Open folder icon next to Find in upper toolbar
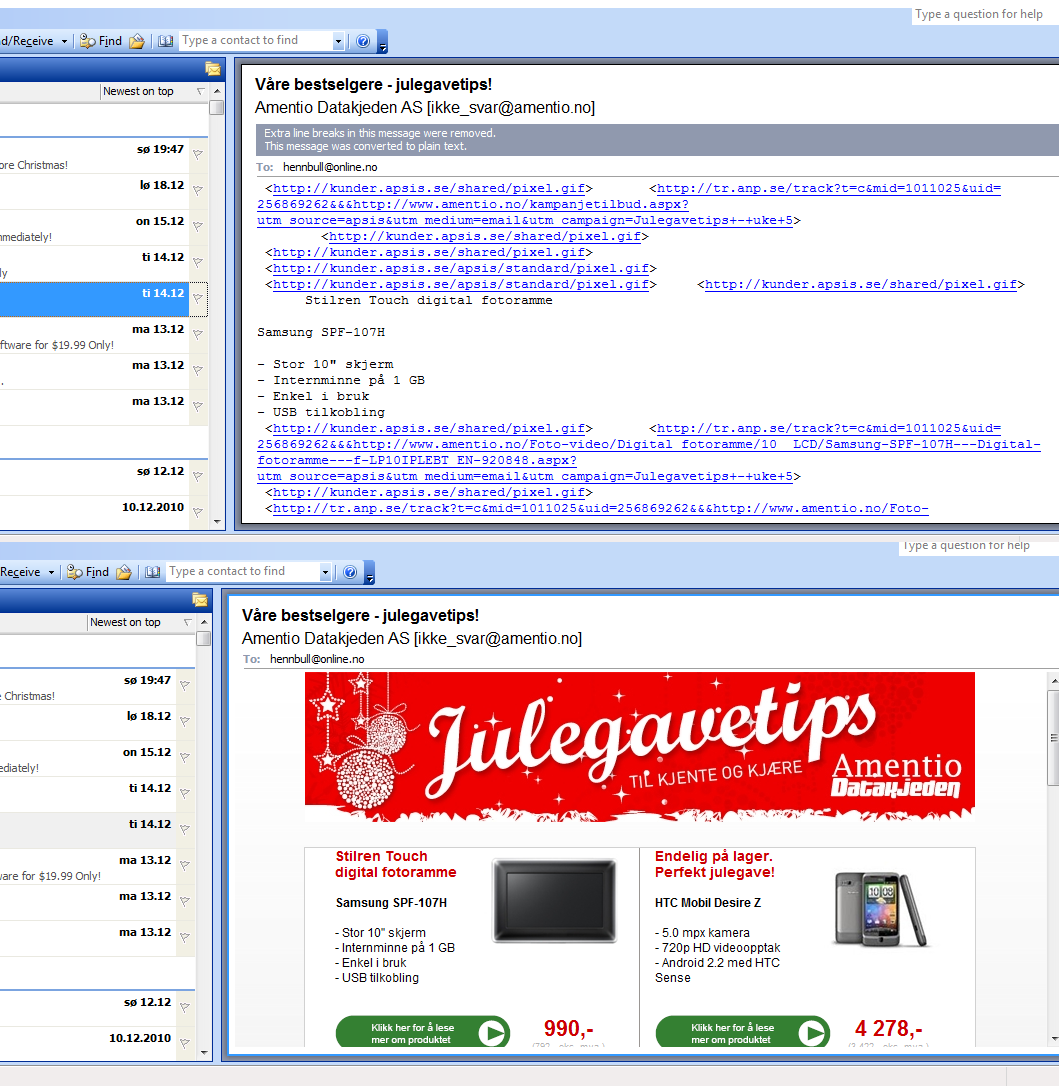 tap(137, 41)
